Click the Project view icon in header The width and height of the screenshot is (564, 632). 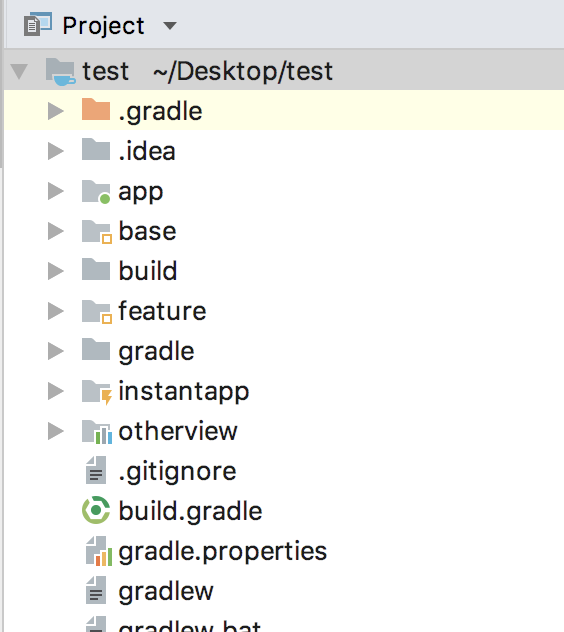pyautogui.click(x=38, y=25)
